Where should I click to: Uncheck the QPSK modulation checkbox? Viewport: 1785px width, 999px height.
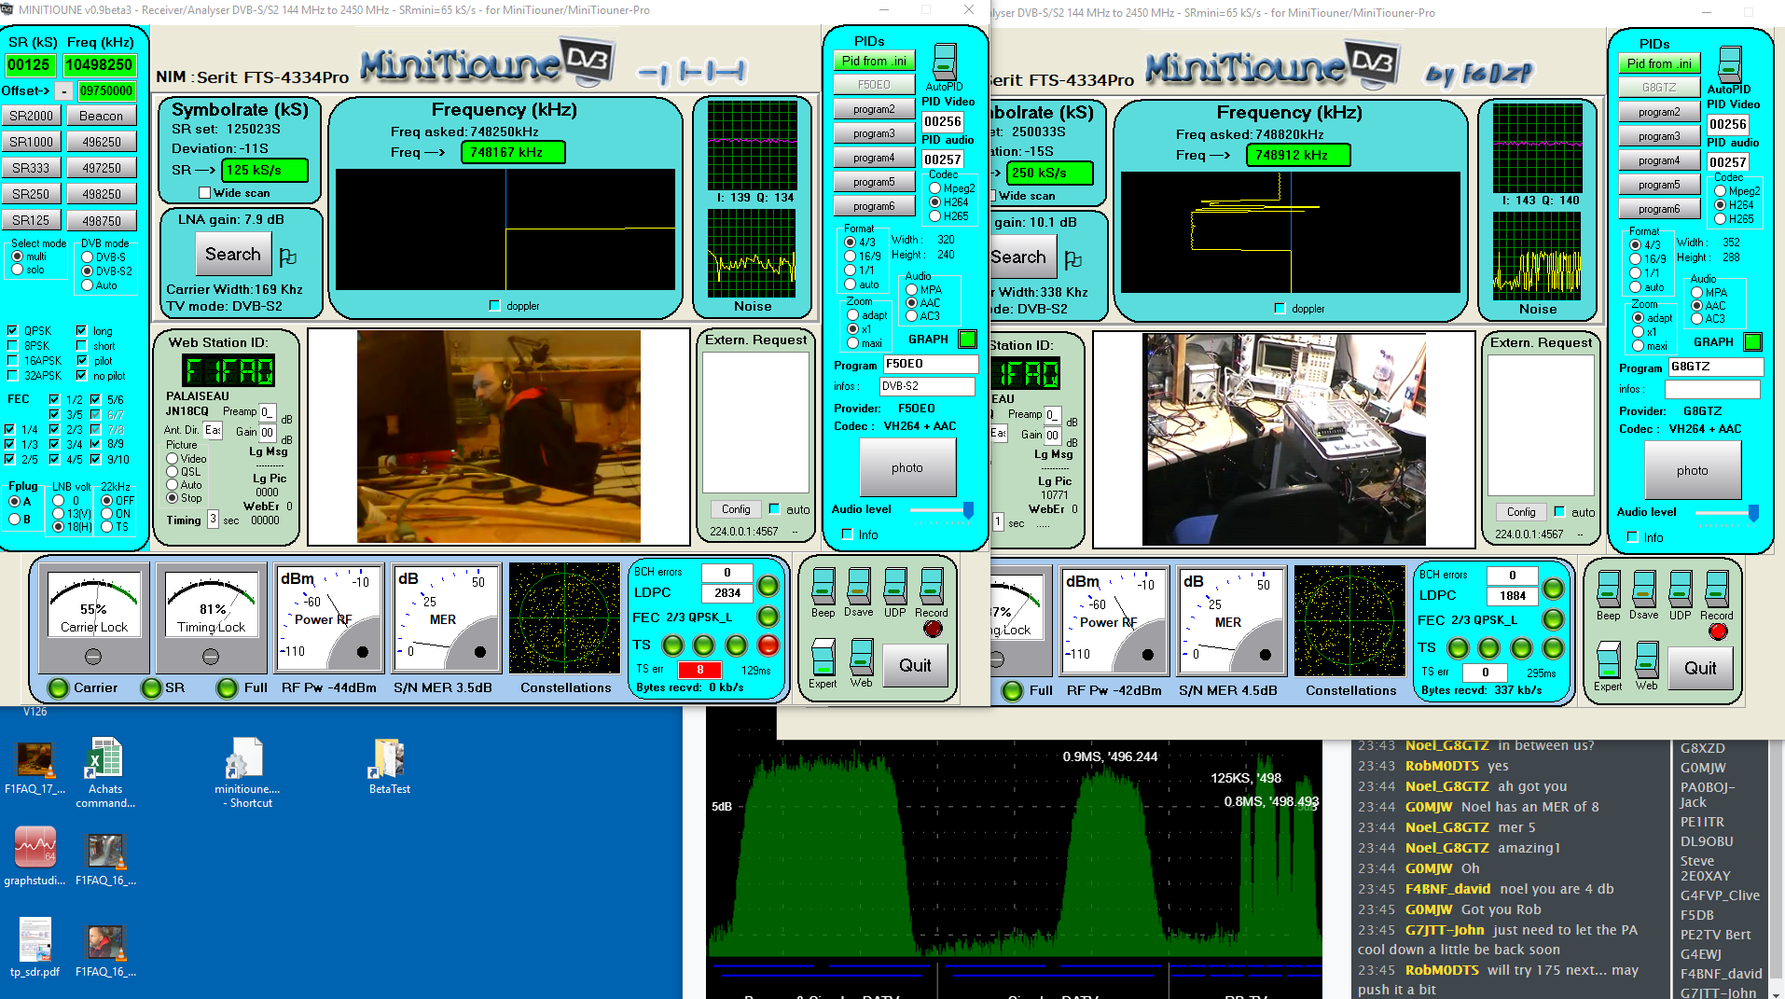pyautogui.click(x=12, y=330)
